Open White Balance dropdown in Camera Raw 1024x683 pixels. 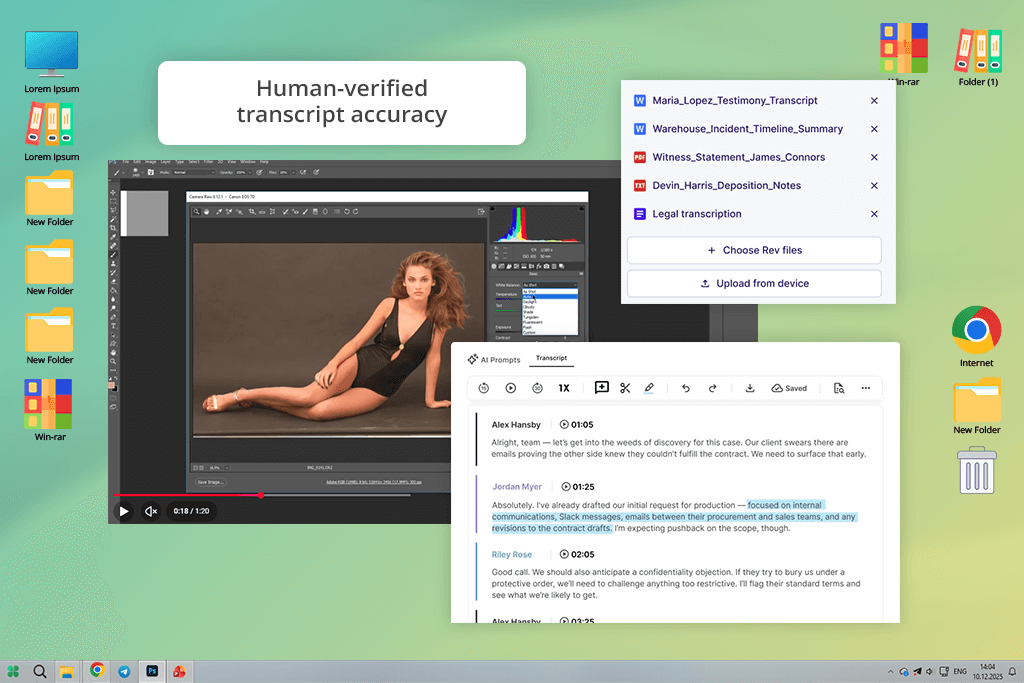tap(550, 285)
